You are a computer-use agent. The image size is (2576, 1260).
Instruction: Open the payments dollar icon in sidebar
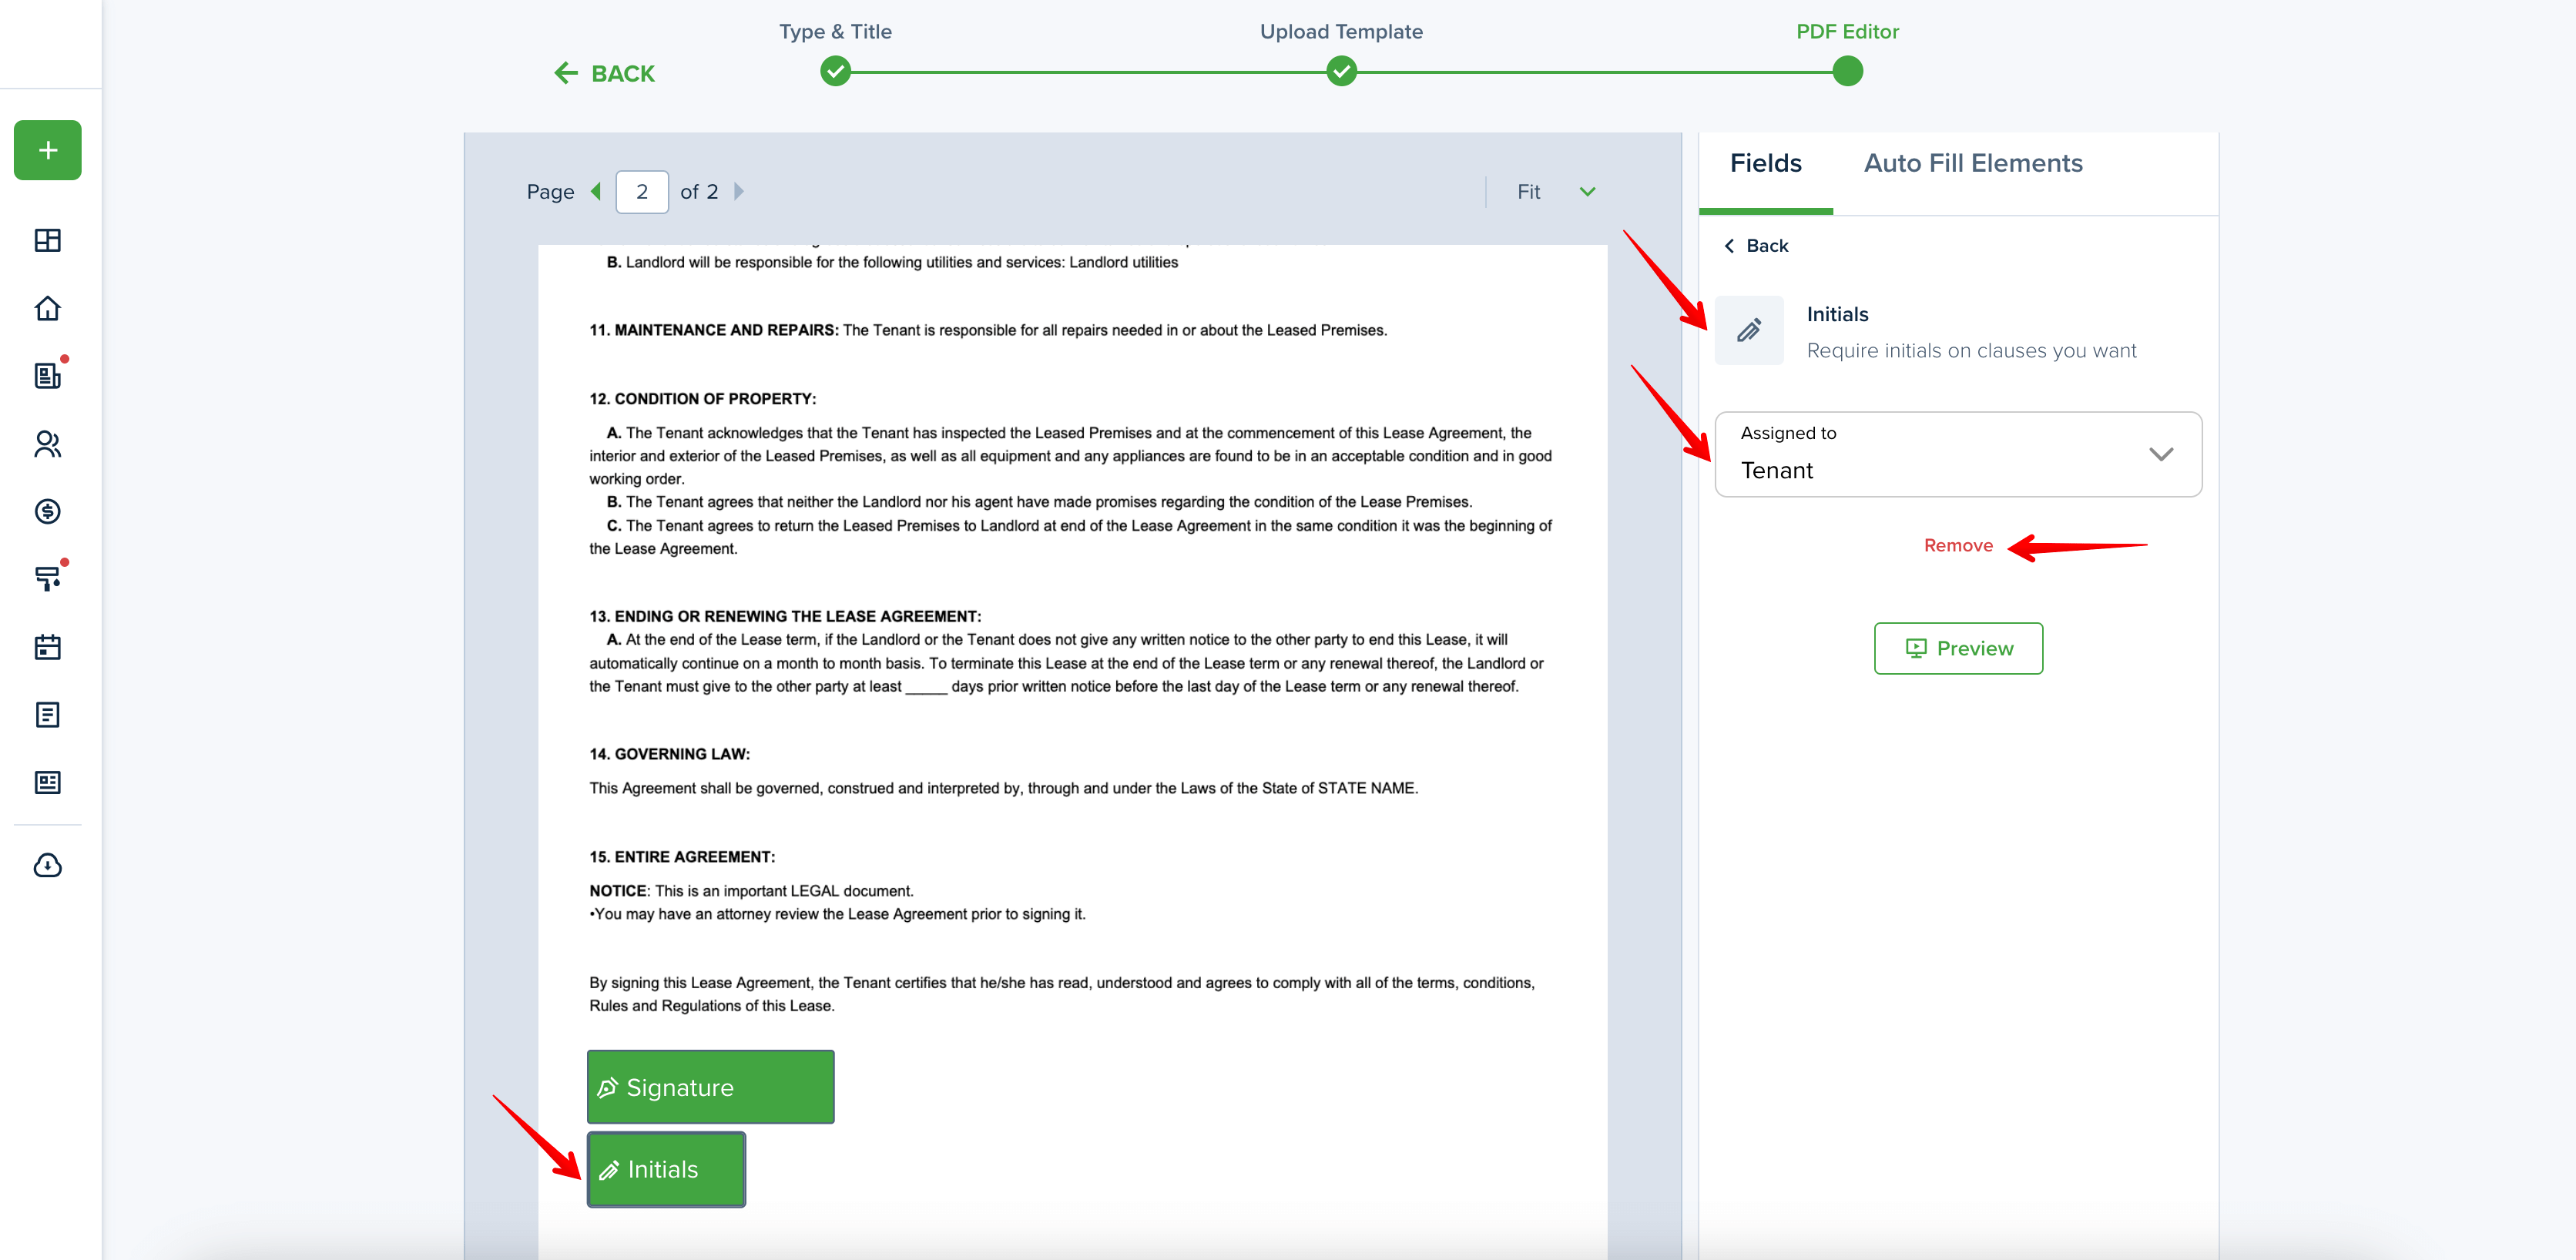pyautogui.click(x=47, y=511)
